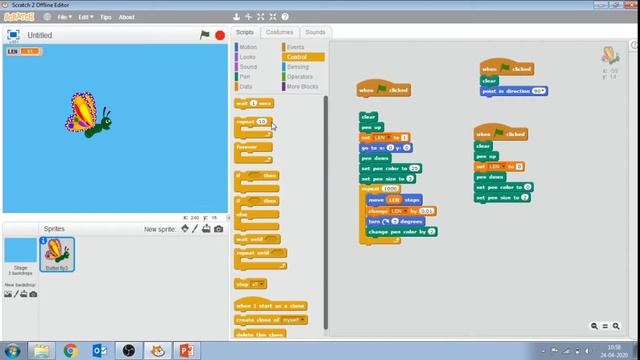This screenshot has width=640, height=360.
Task: Open Chrome from taskbar
Action: click(71, 351)
